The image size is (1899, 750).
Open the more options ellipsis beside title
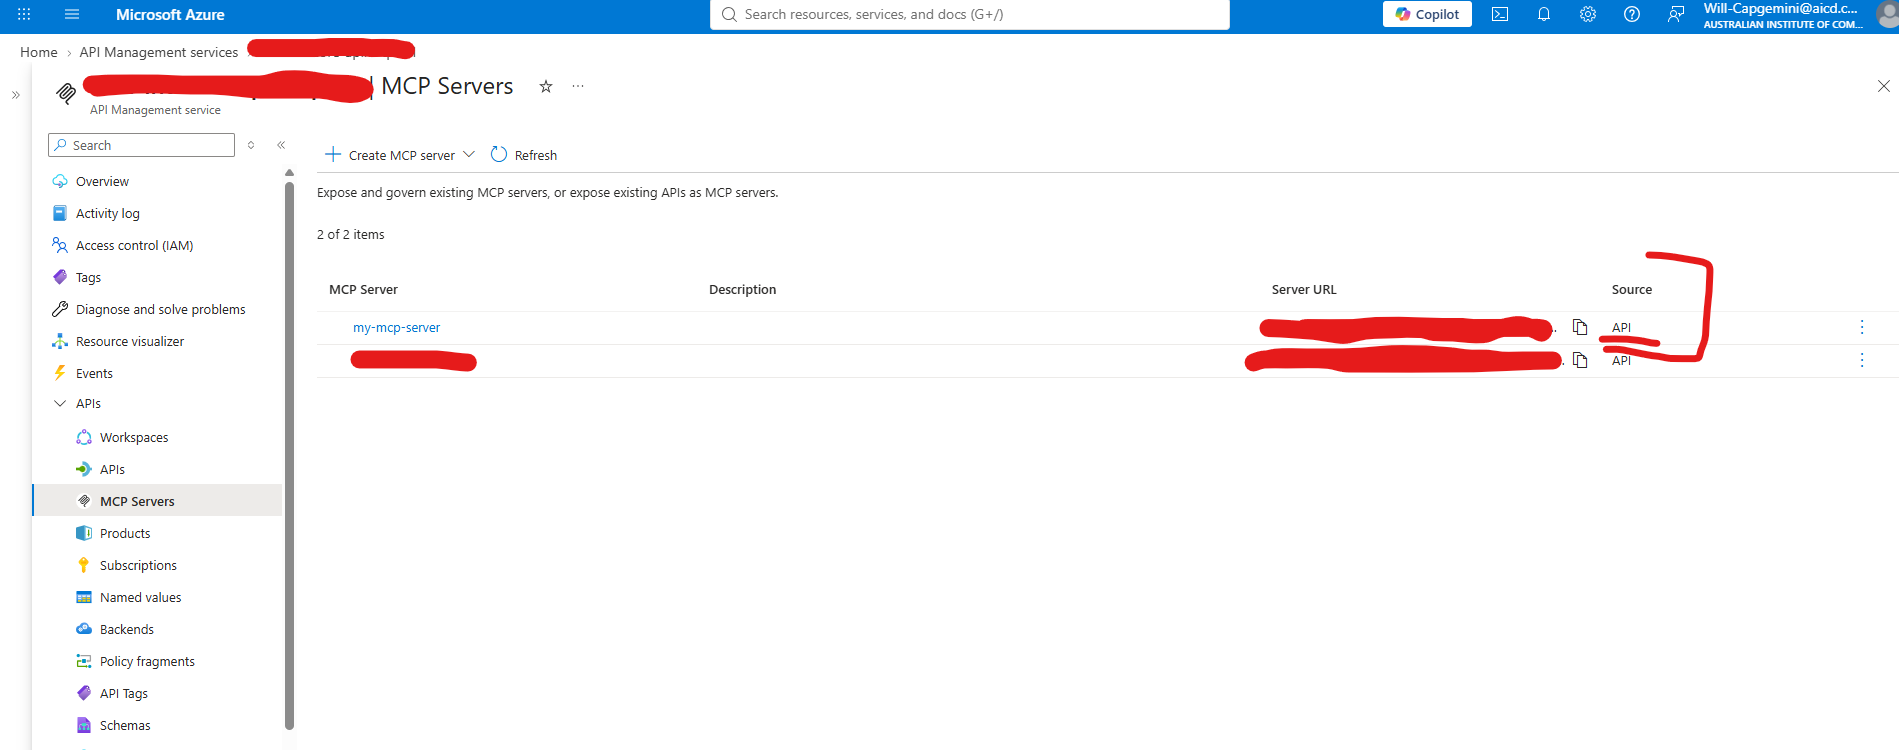point(578,87)
